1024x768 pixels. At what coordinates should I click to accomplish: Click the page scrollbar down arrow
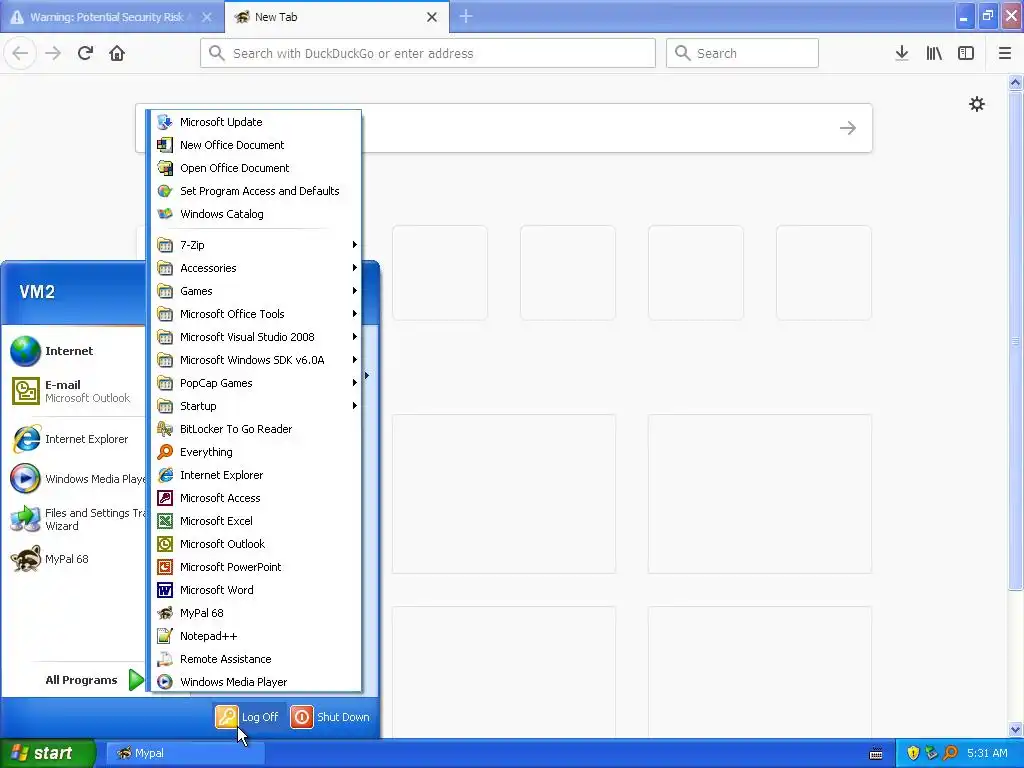click(x=1015, y=729)
